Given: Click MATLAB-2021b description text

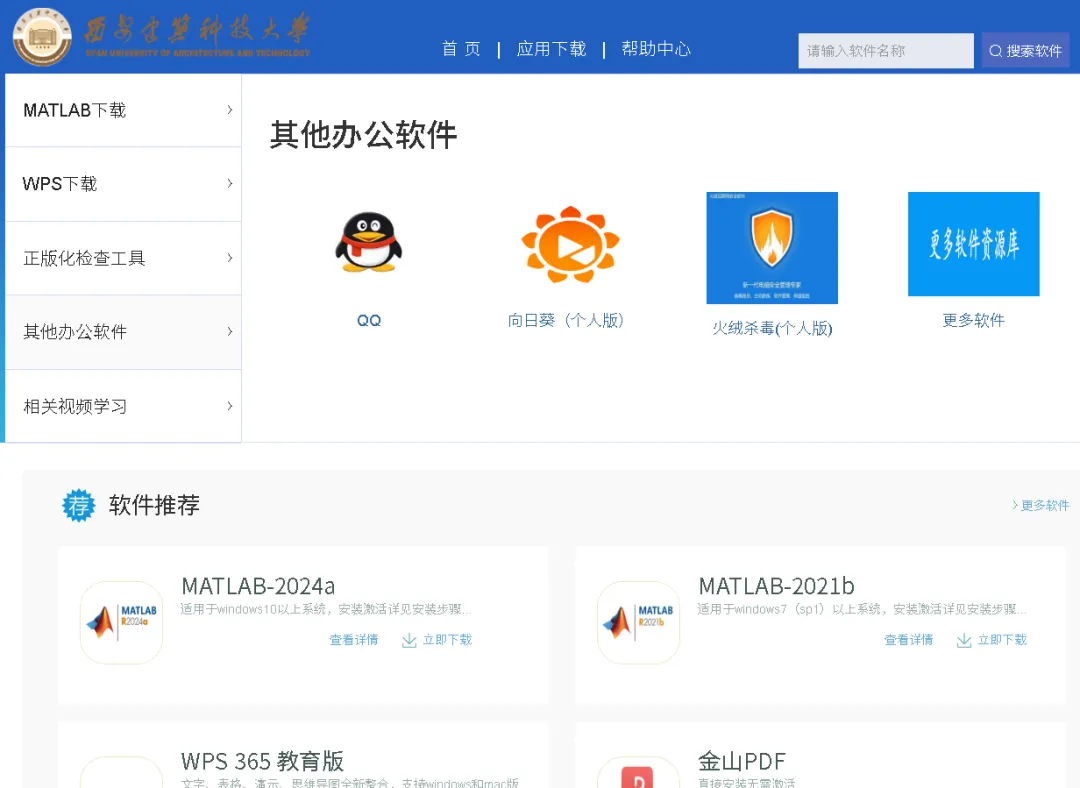Looking at the screenshot, I should (x=862, y=610).
